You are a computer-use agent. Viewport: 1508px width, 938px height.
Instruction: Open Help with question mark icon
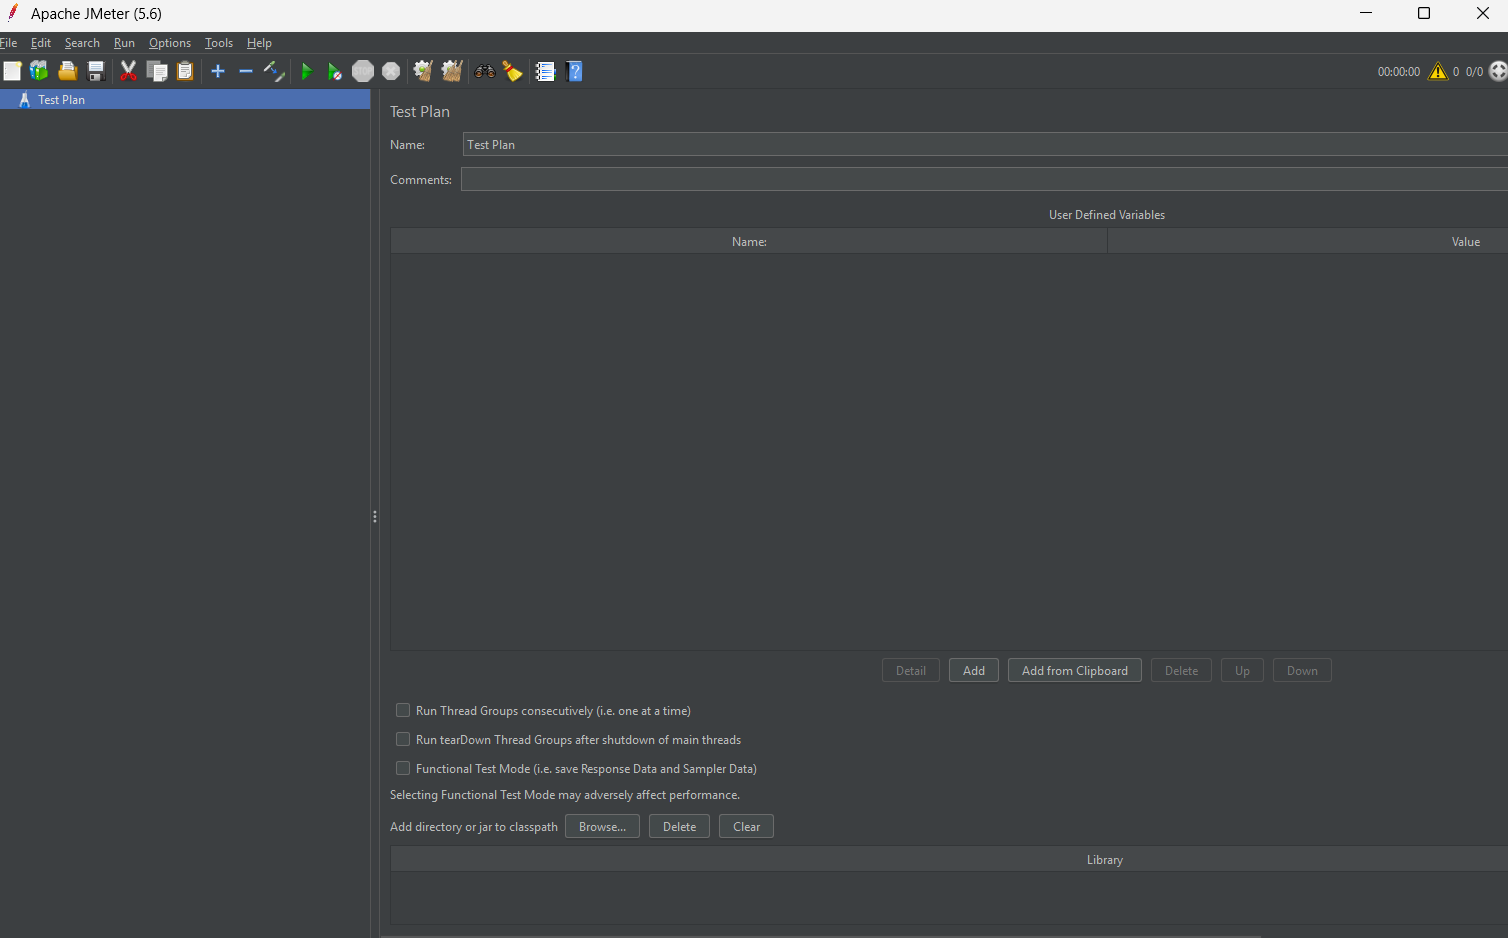pos(574,71)
